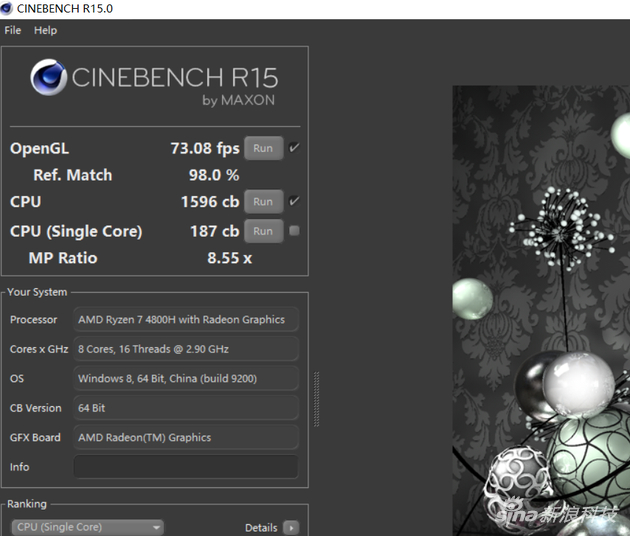Open the File menu
The image size is (630, 536).
pos(13,30)
